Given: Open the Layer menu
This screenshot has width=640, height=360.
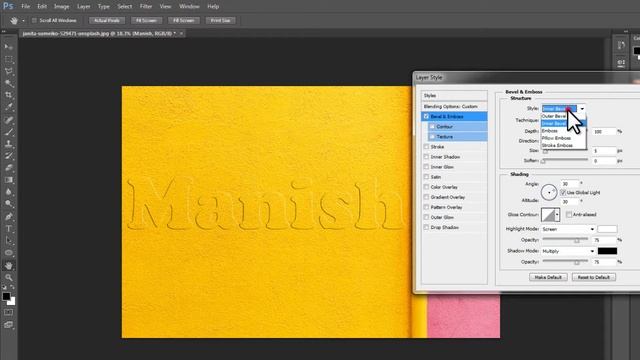Looking at the screenshot, I should tap(84, 7).
